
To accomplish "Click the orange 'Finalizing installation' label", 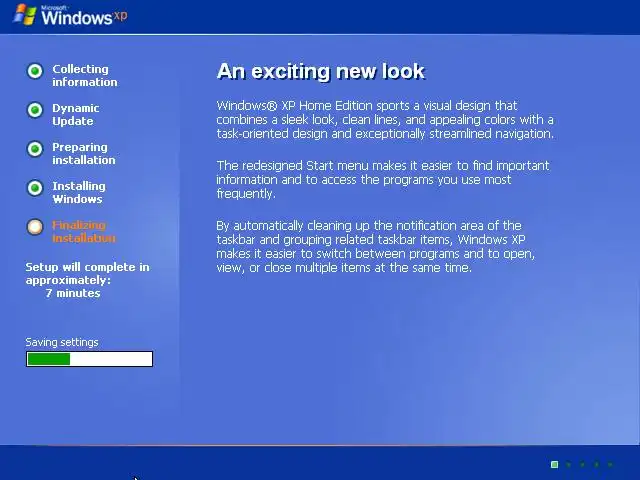I will click(x=84, y=231).
